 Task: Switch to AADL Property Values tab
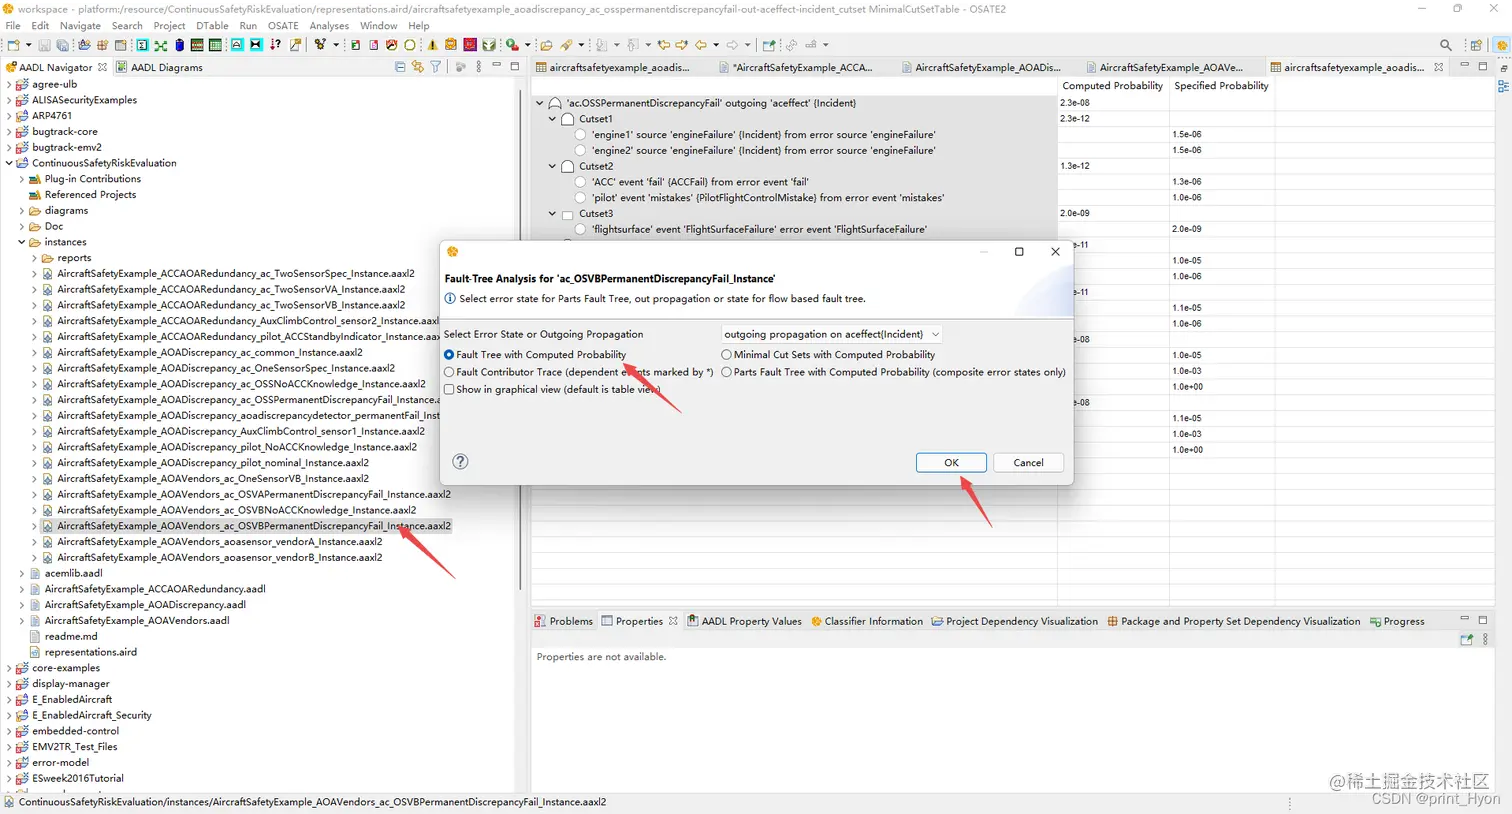(744, 621)
